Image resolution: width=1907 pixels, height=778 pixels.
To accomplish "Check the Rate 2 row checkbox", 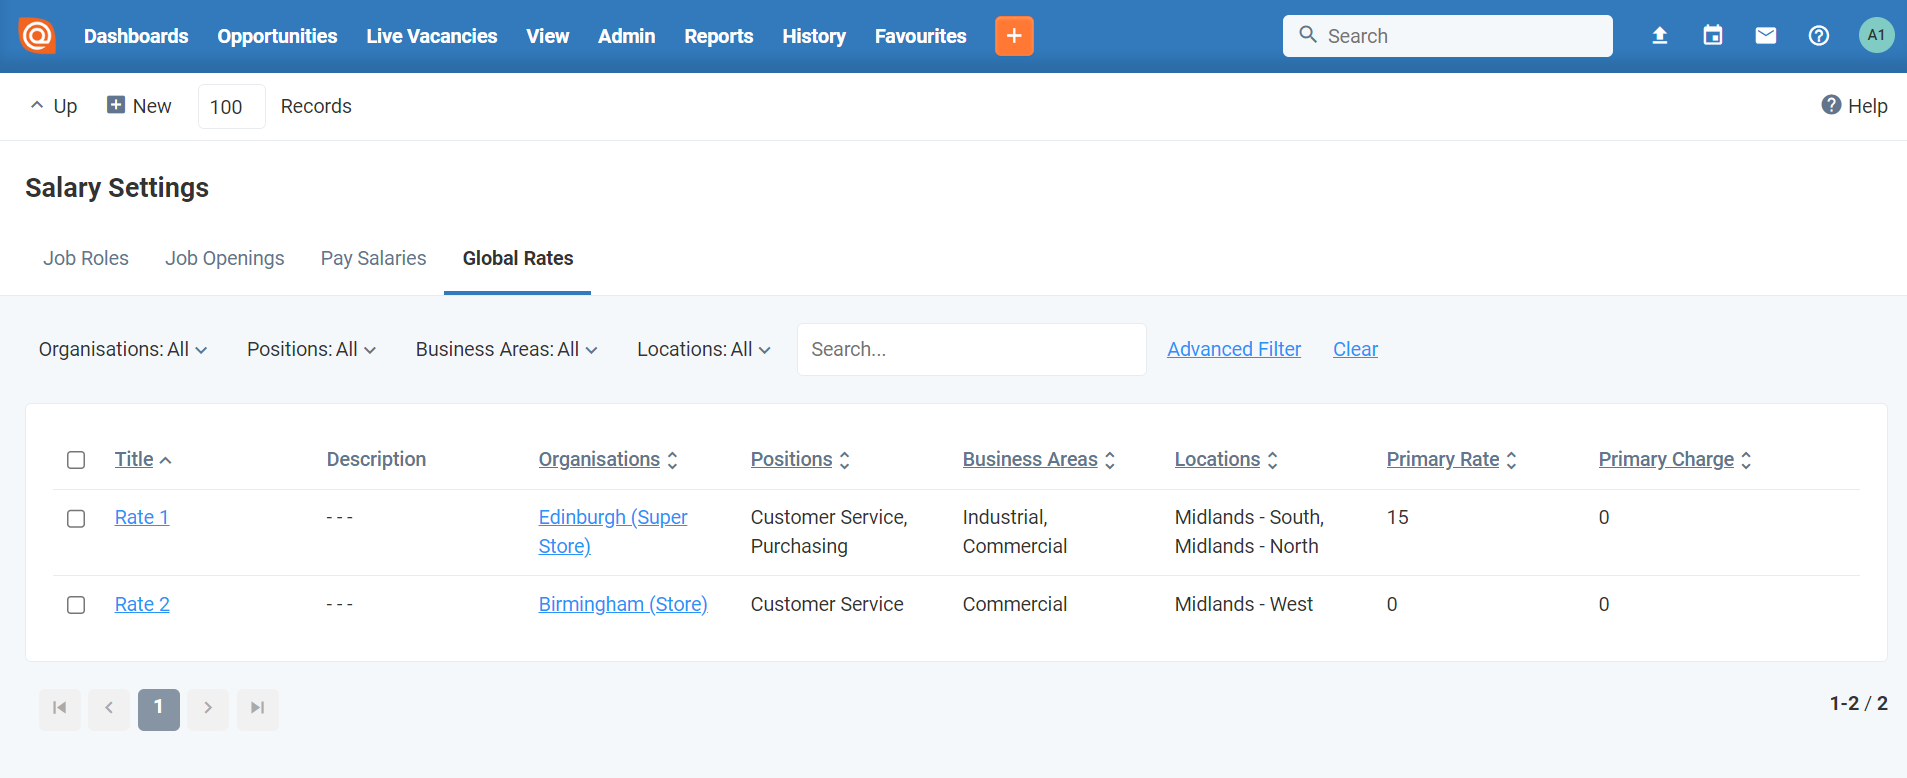I will pos(76,605).
